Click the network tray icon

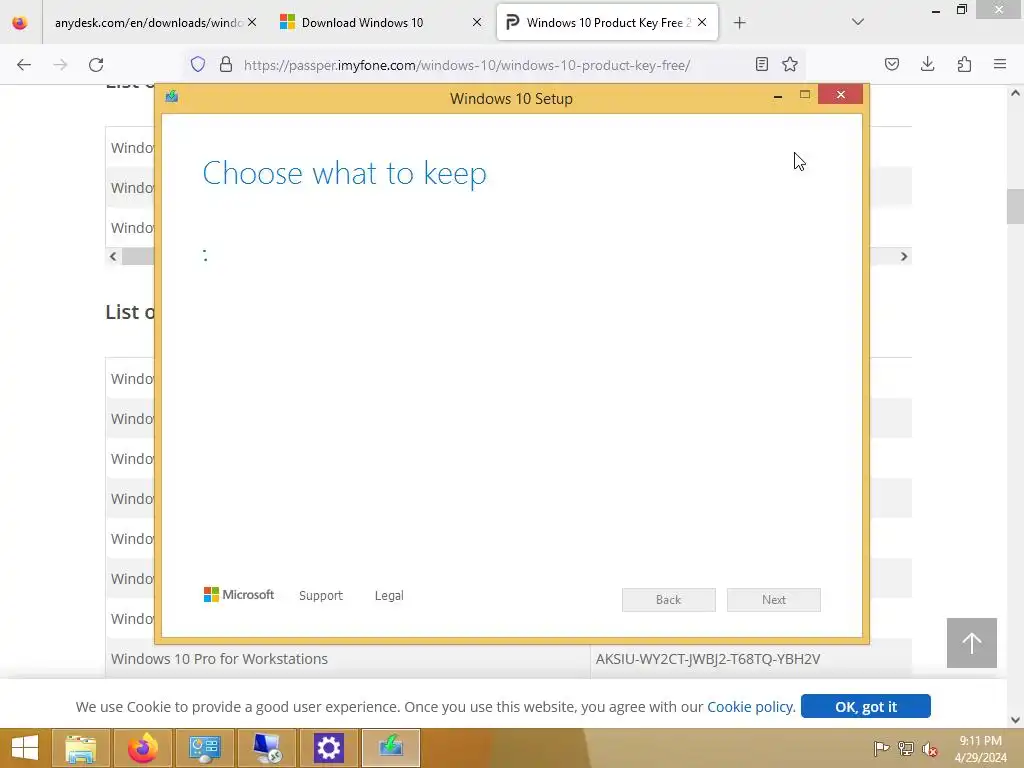click(x=906, y=748)
